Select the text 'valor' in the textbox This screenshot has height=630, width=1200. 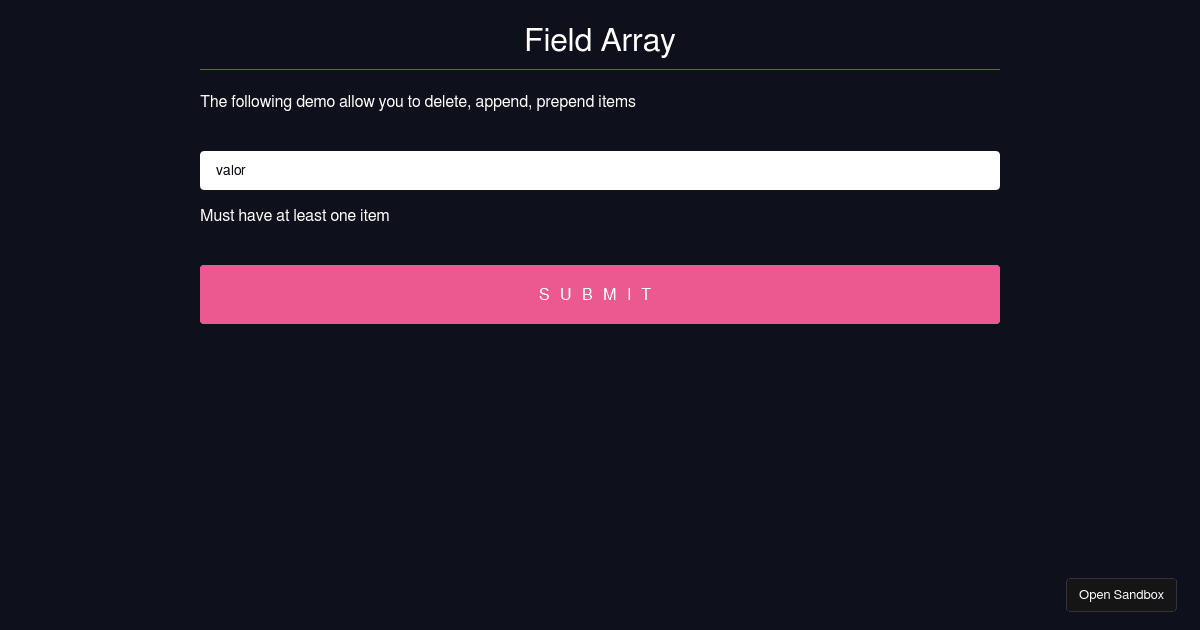pyautogui.click(x=231, y=170)
